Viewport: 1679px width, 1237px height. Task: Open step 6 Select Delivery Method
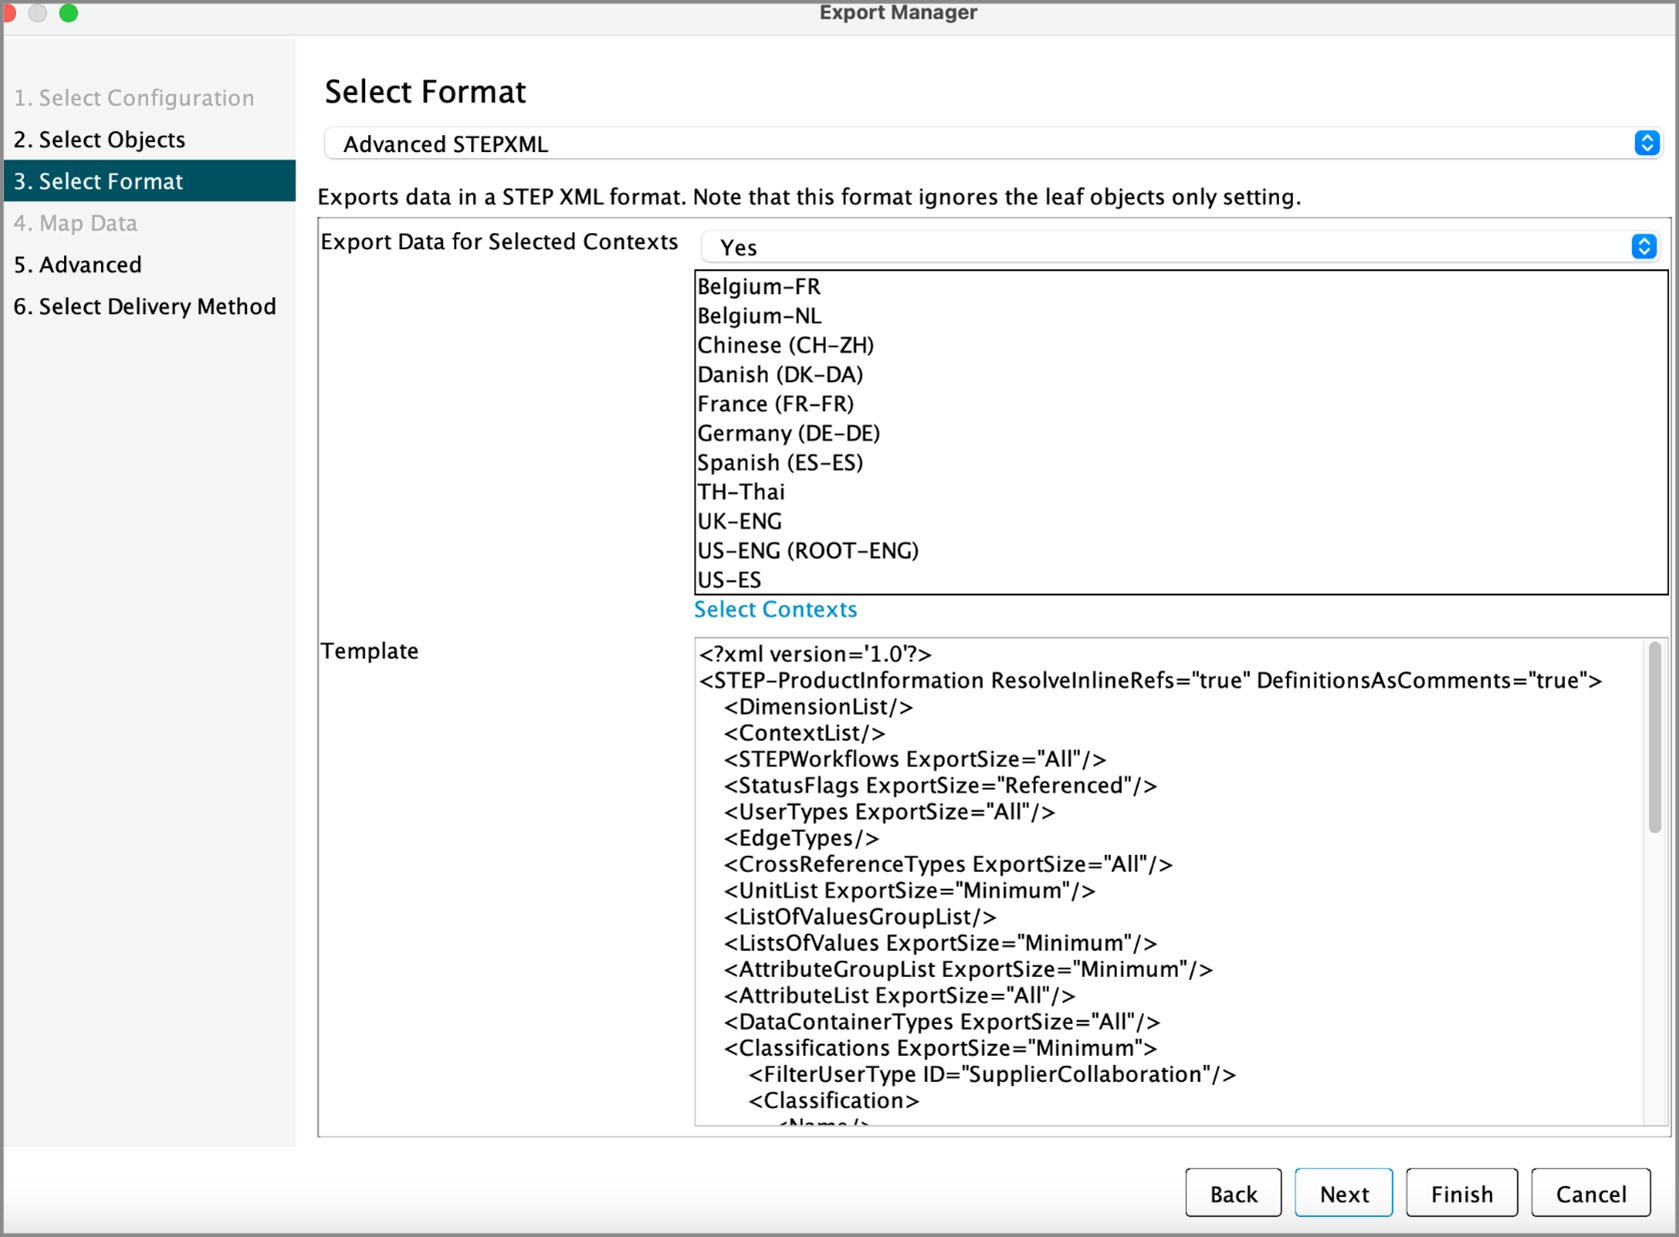pyautogui.click(x=145, y=307)
